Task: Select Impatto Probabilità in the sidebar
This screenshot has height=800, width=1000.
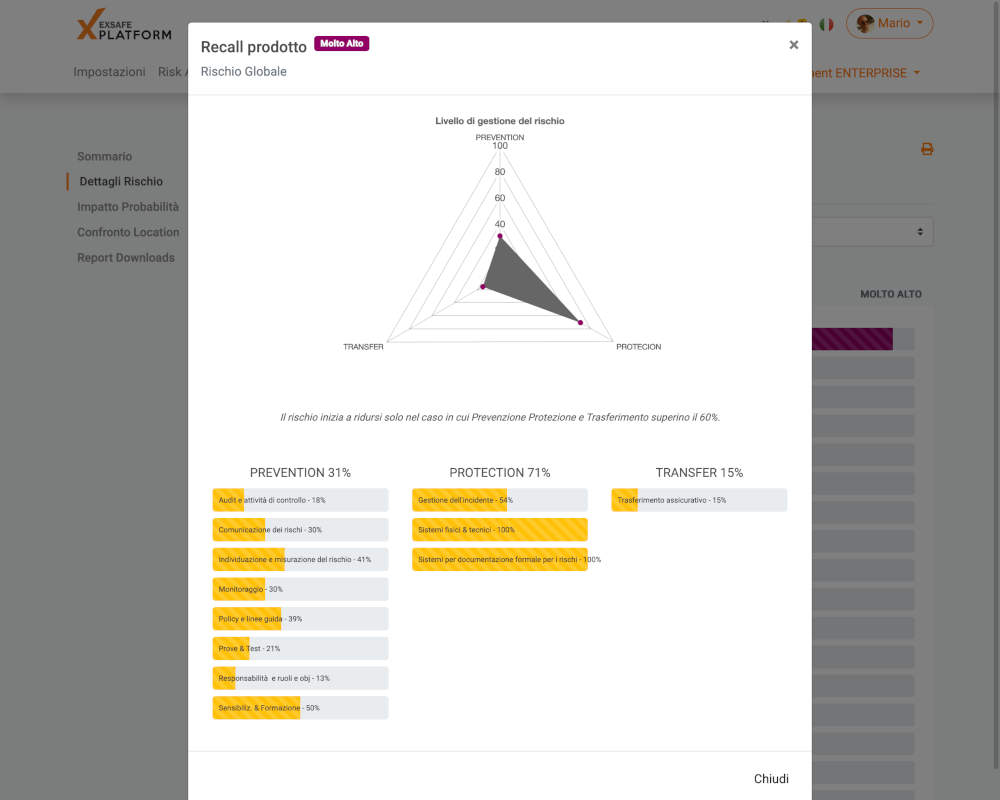Action: point(128,207)
